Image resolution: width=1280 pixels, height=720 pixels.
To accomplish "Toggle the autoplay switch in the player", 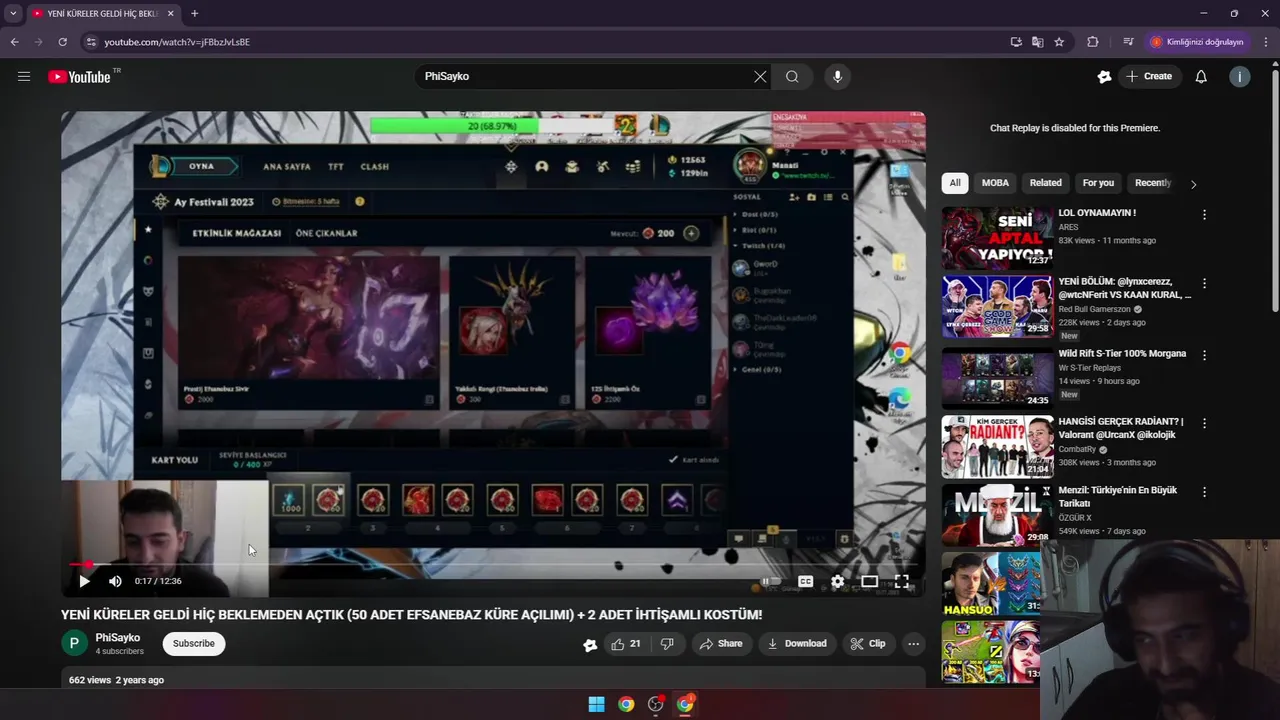I will point(770,581).
